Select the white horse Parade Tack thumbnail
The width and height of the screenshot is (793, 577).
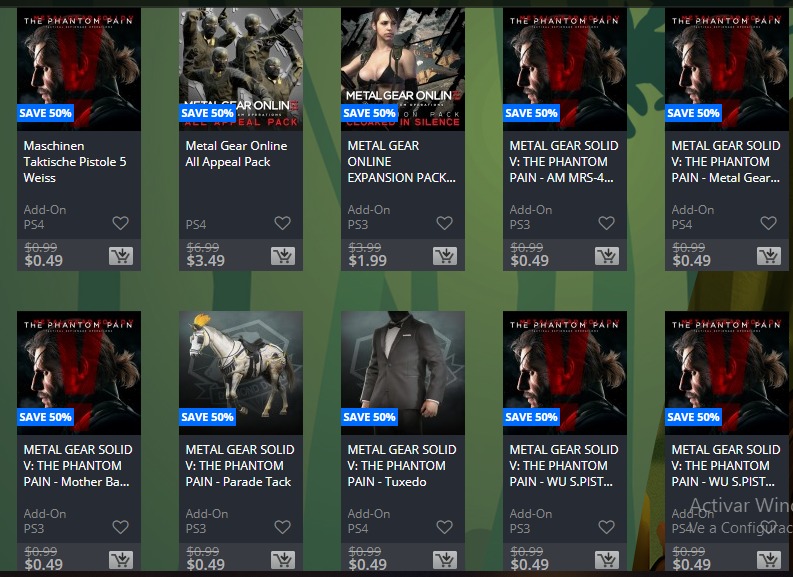coord(241,373)
